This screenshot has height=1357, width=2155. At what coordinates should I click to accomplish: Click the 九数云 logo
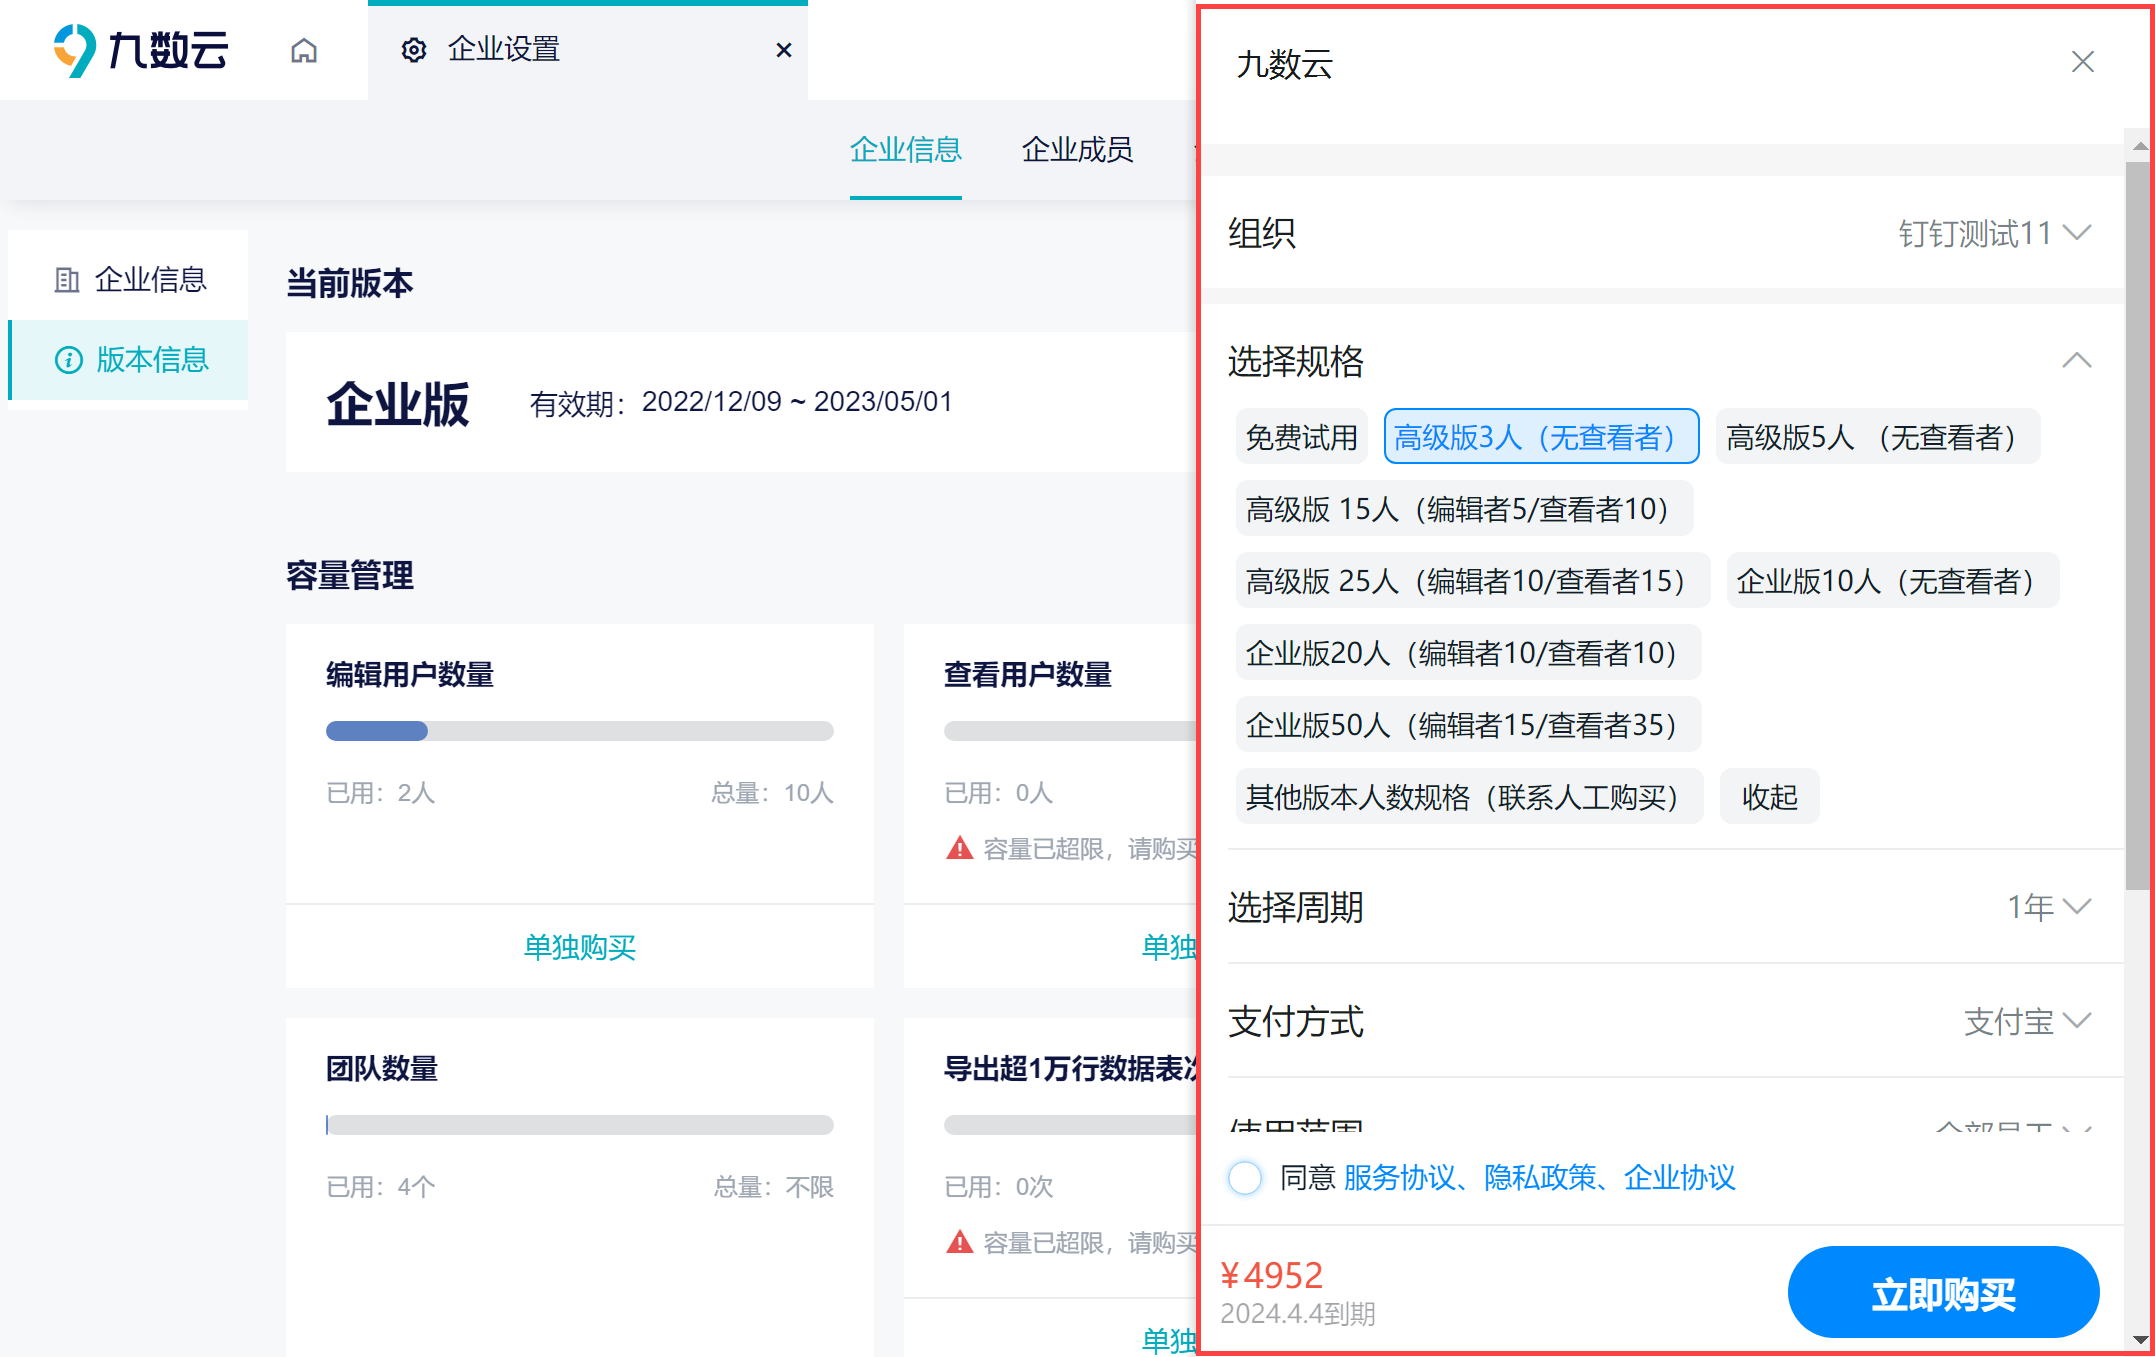[140, 50]
